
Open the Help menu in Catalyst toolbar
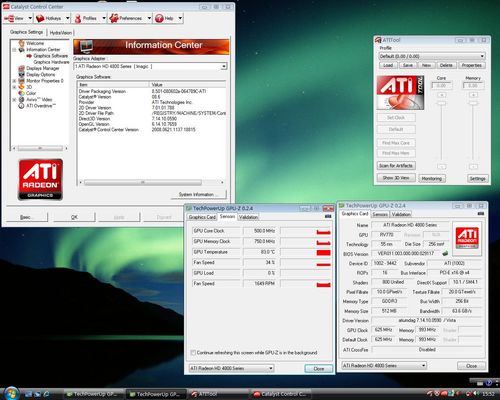pyautogui.click(x=164, y=18)
